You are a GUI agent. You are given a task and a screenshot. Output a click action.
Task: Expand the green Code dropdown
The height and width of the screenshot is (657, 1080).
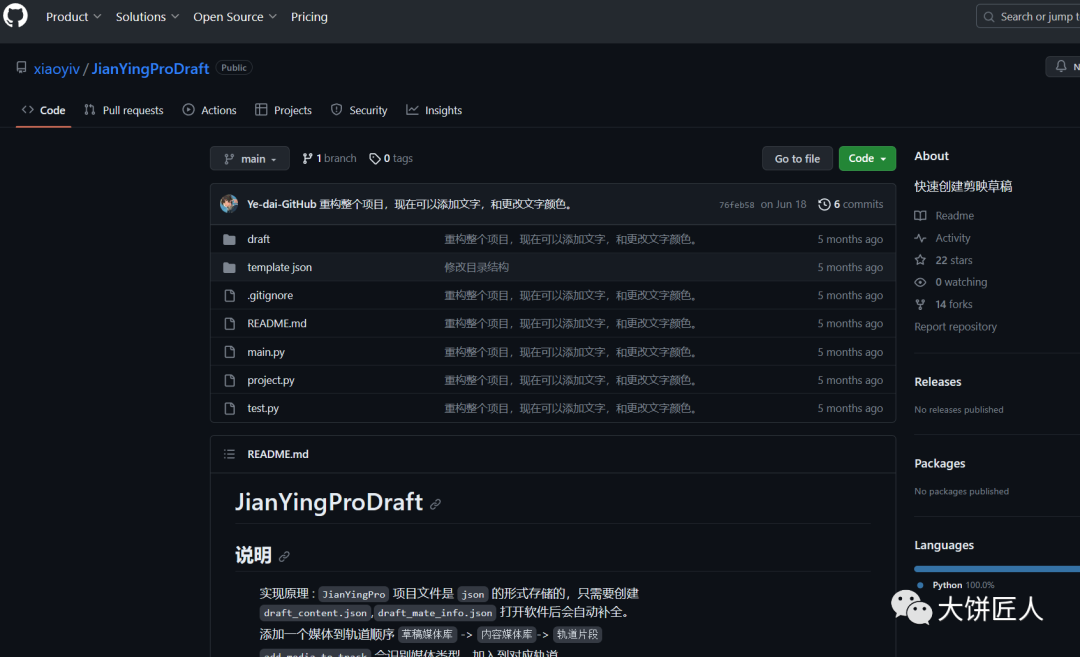tap(866, 158)
